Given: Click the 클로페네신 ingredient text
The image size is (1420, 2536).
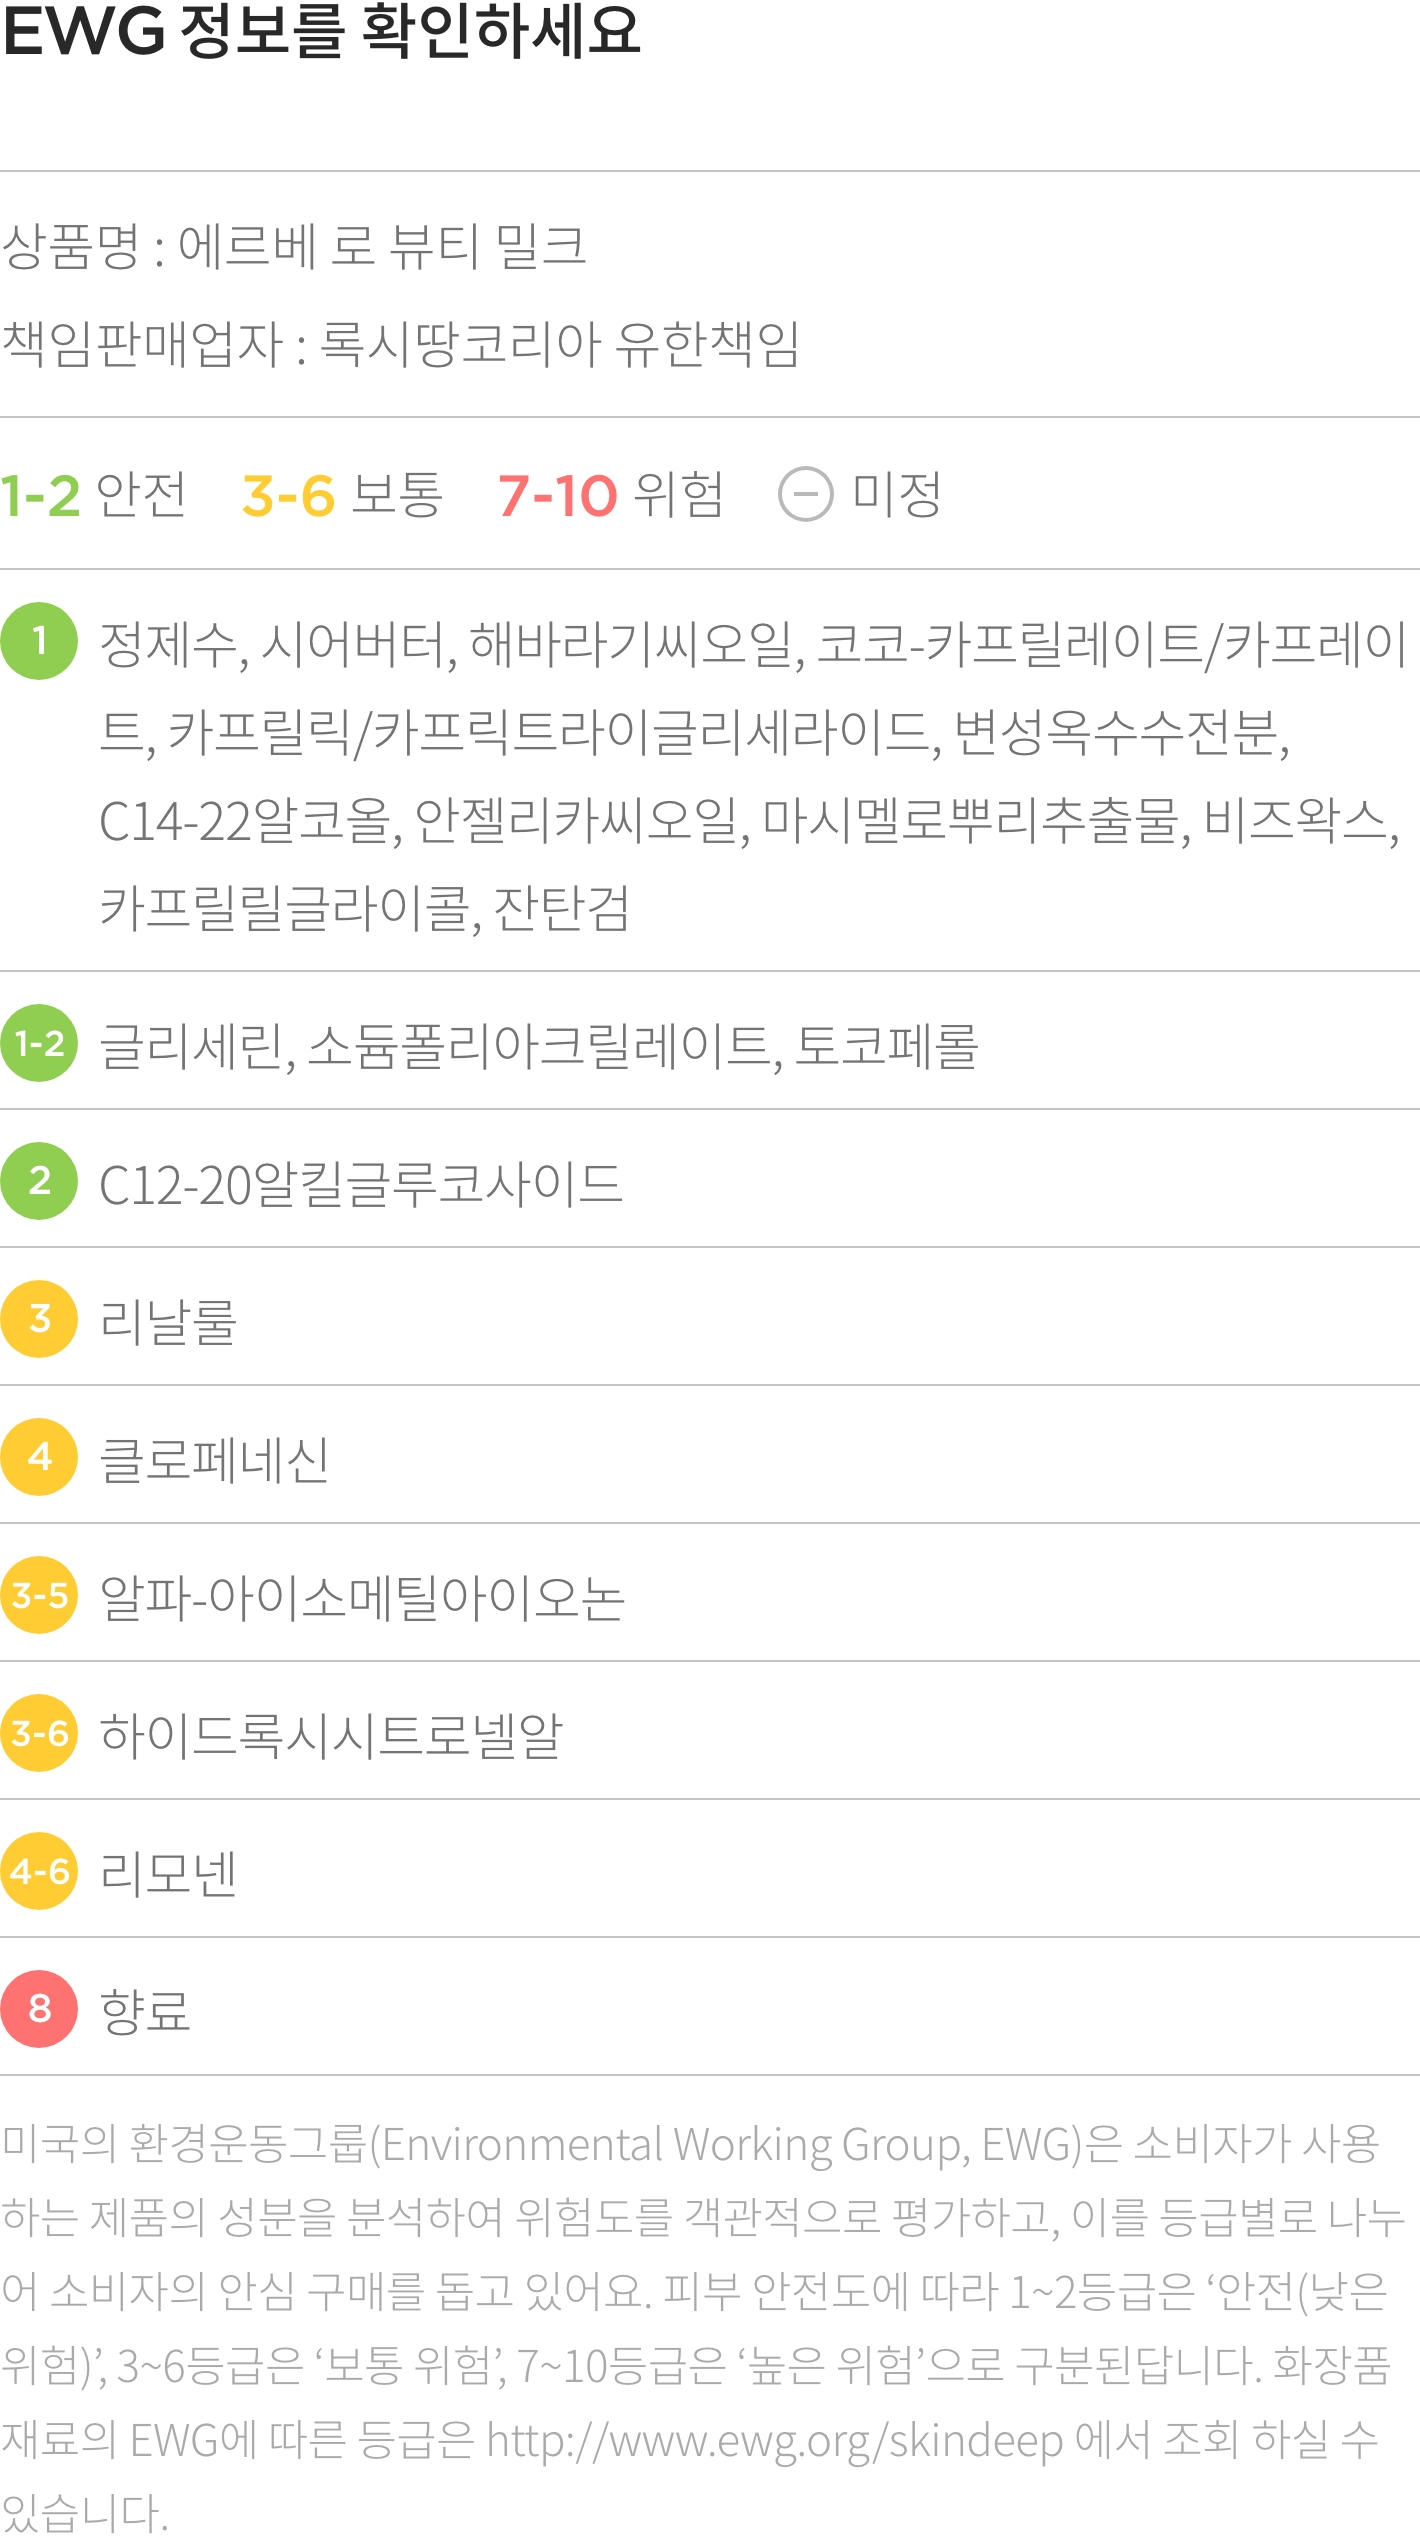Looking at the screenshot, I should (214, 1459).
